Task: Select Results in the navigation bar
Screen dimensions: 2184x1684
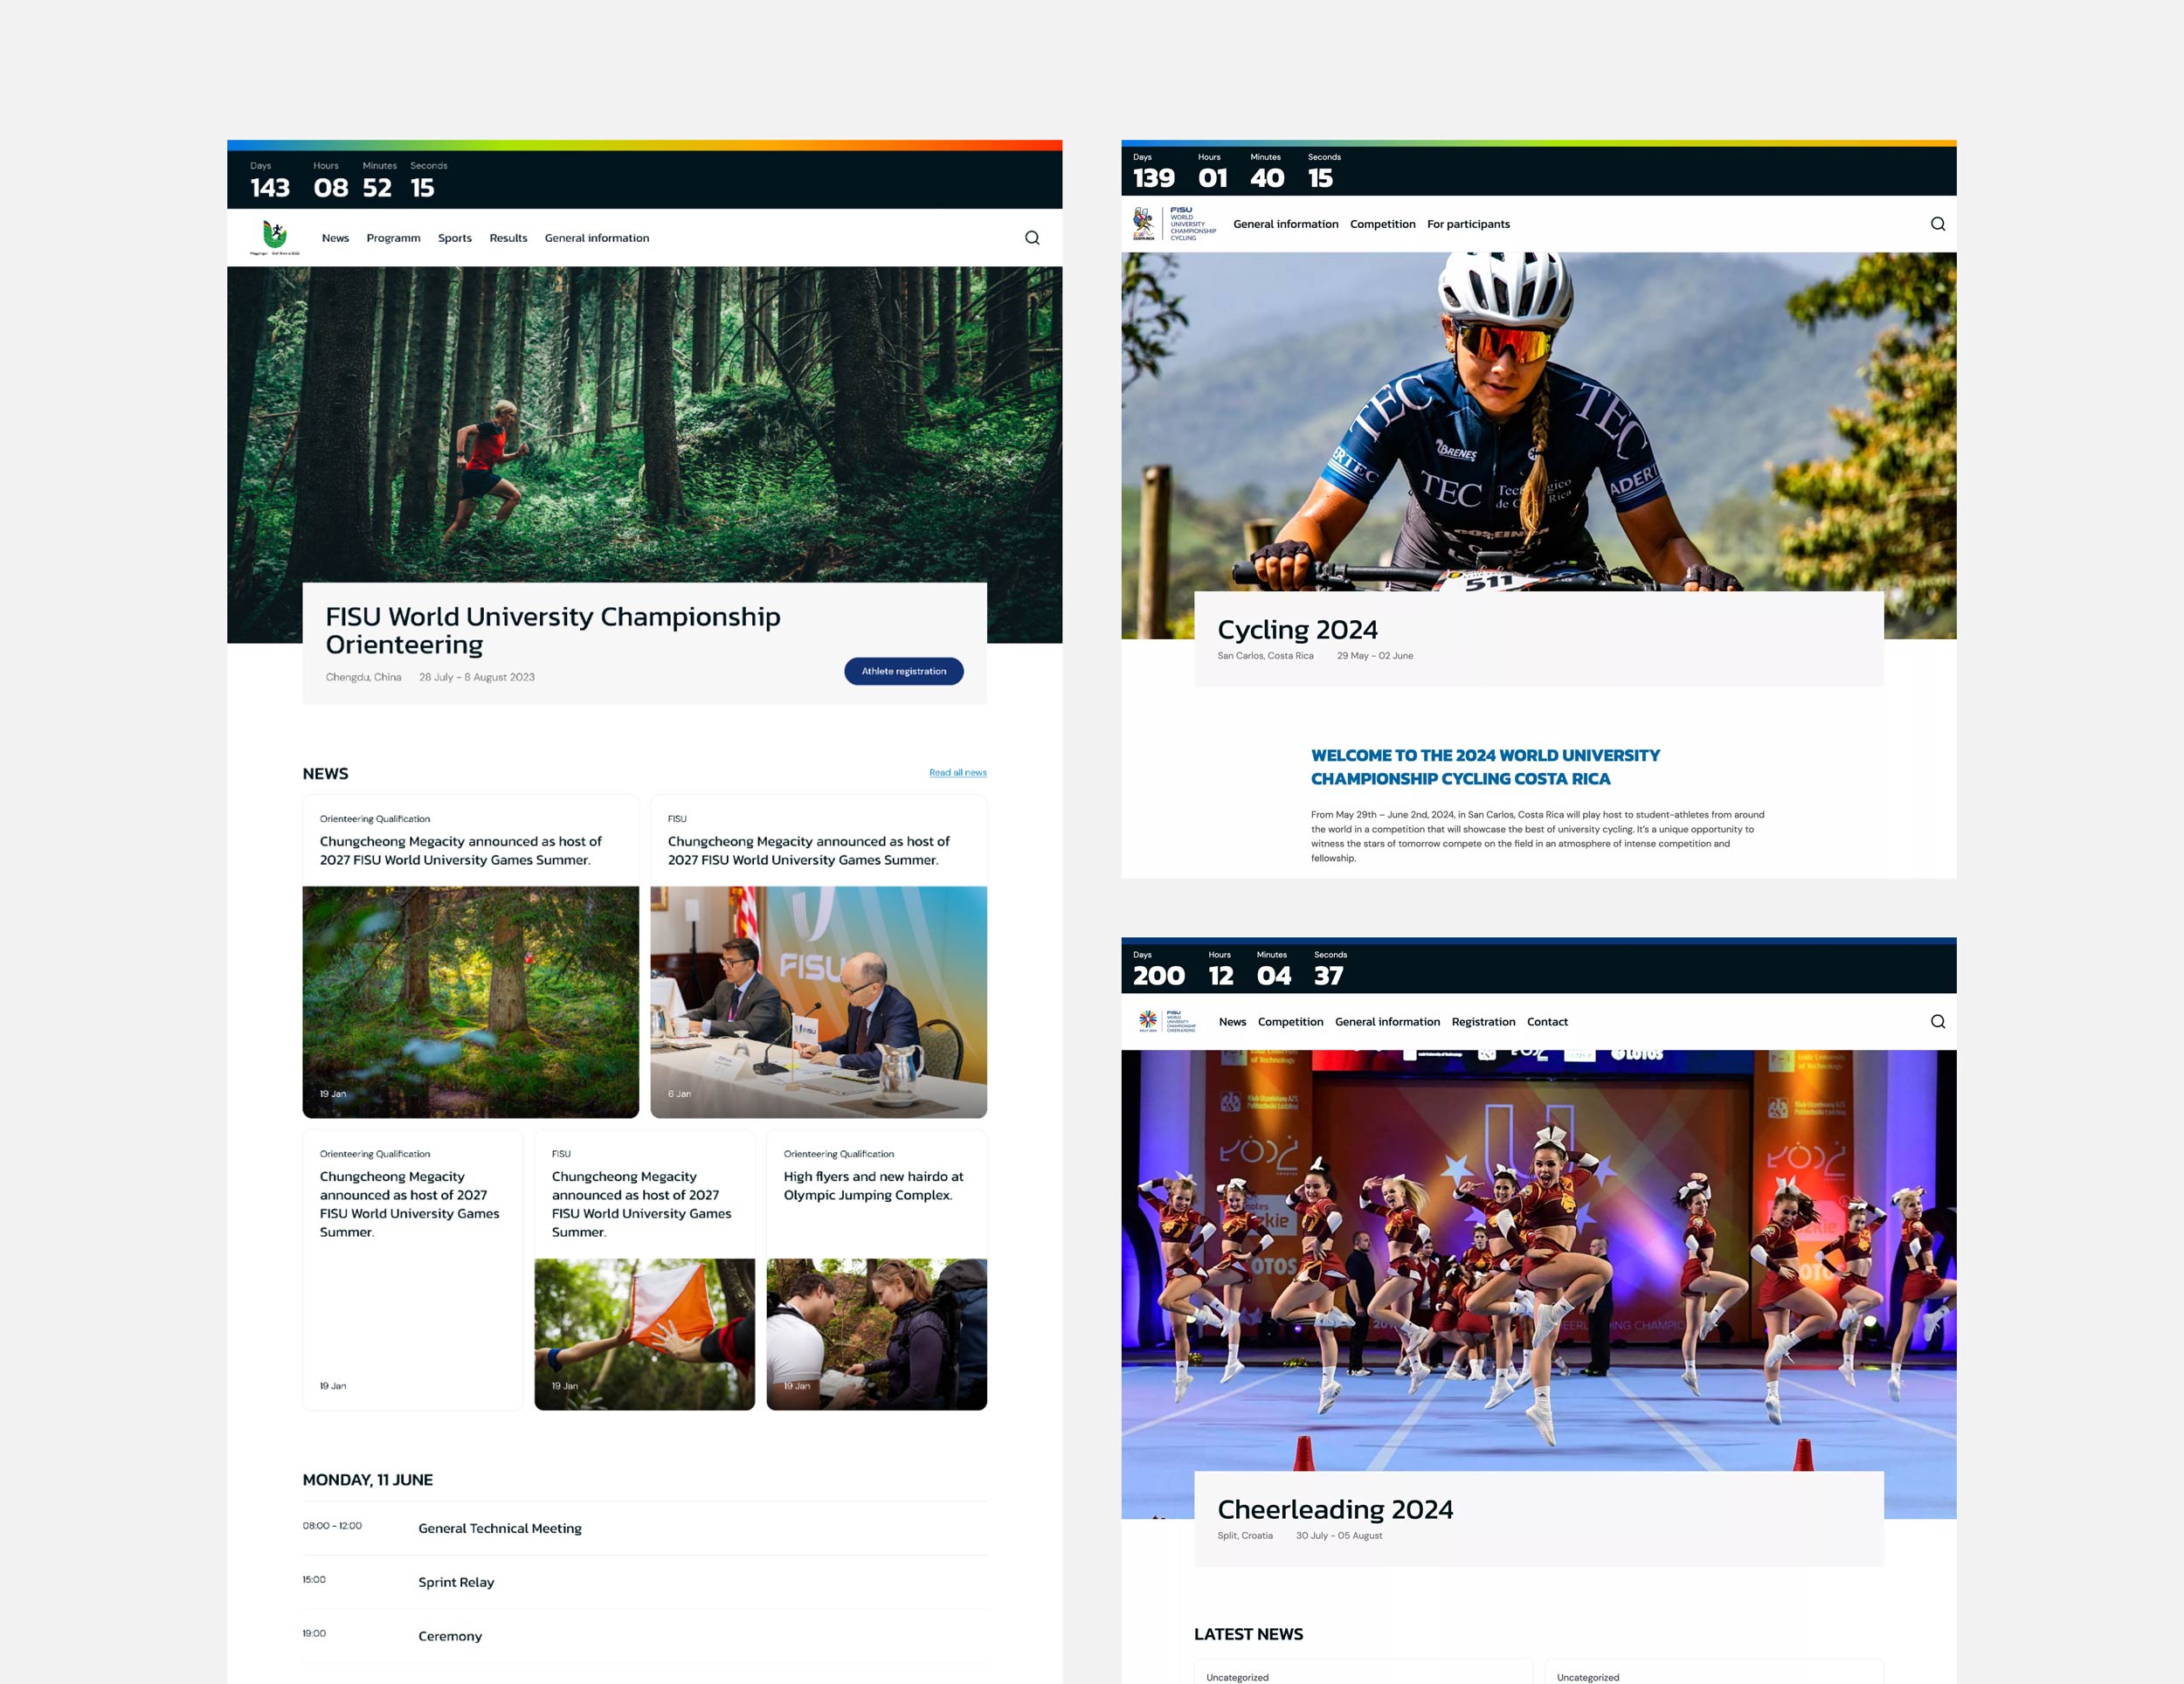Action: pyautogui.click(x=508, y=238)
